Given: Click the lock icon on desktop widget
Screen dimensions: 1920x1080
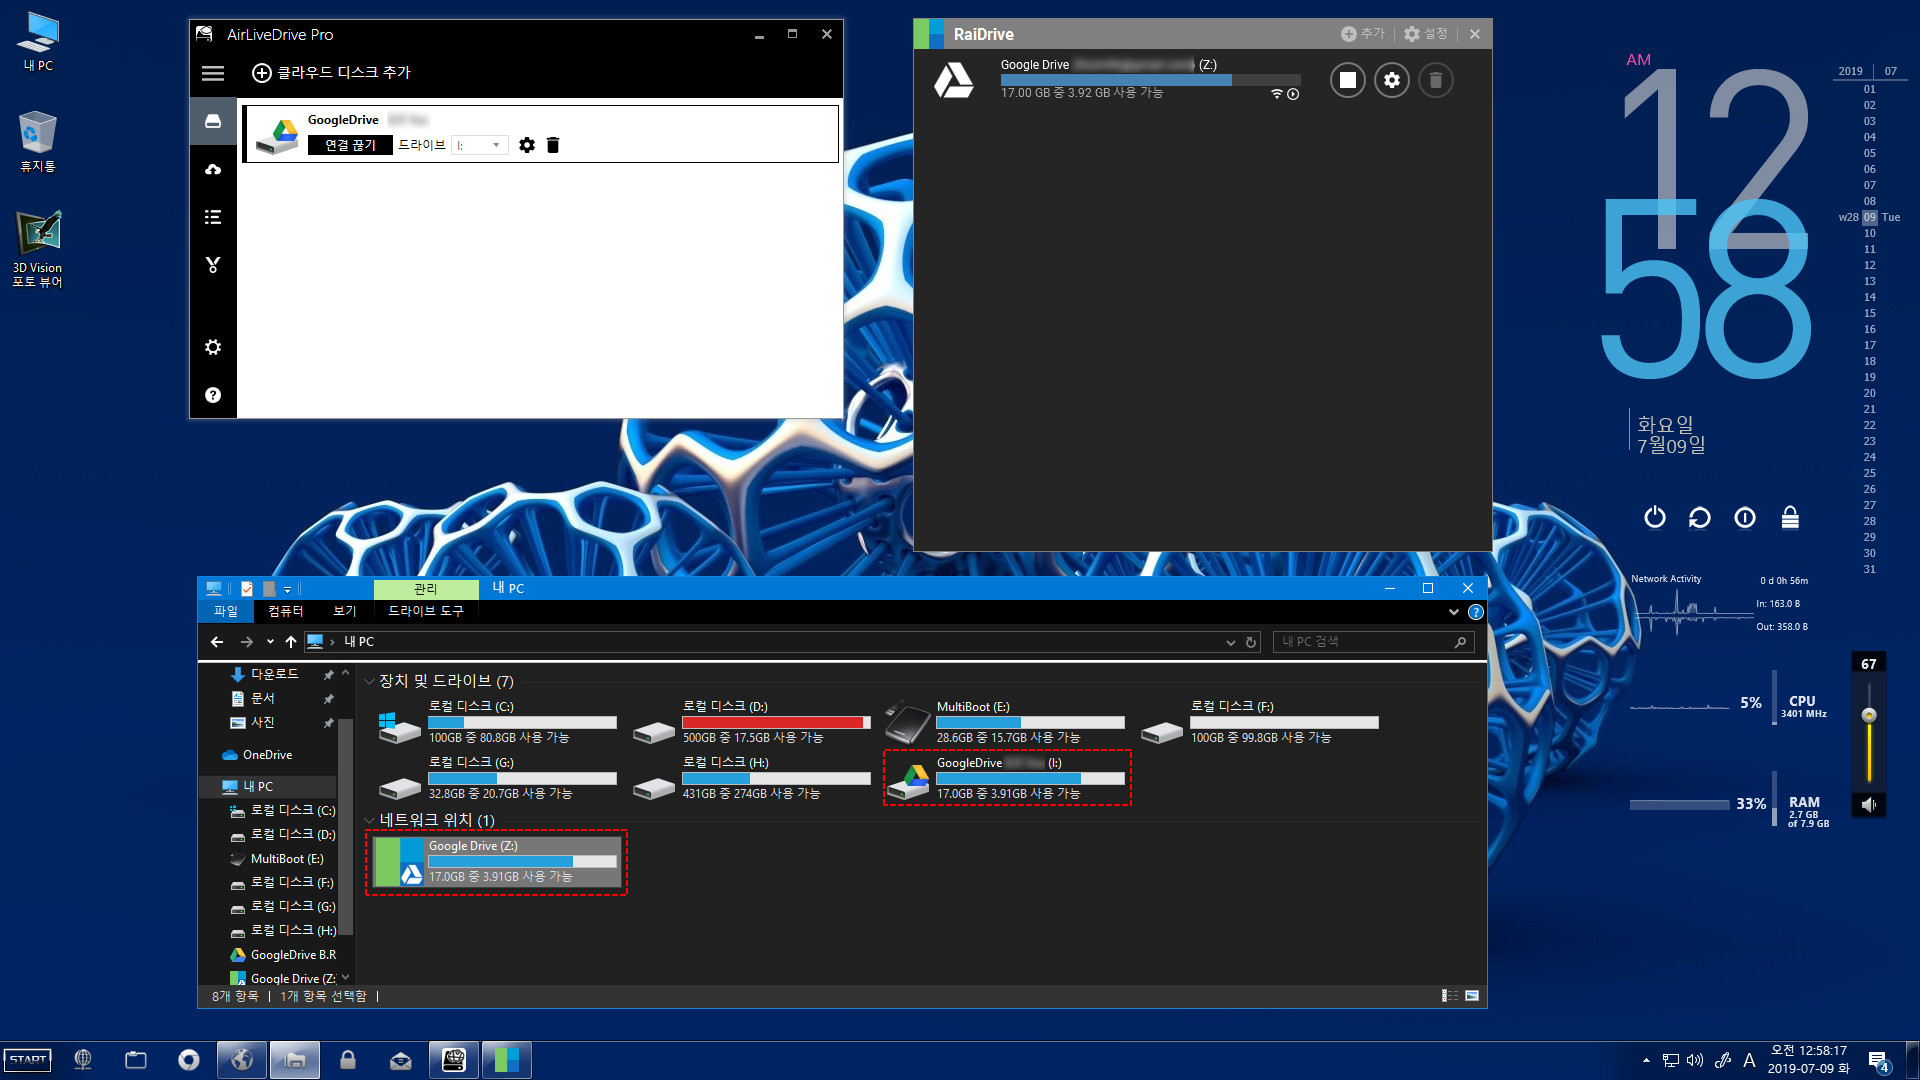Looking at the screenshot, I should [1790, 517].
